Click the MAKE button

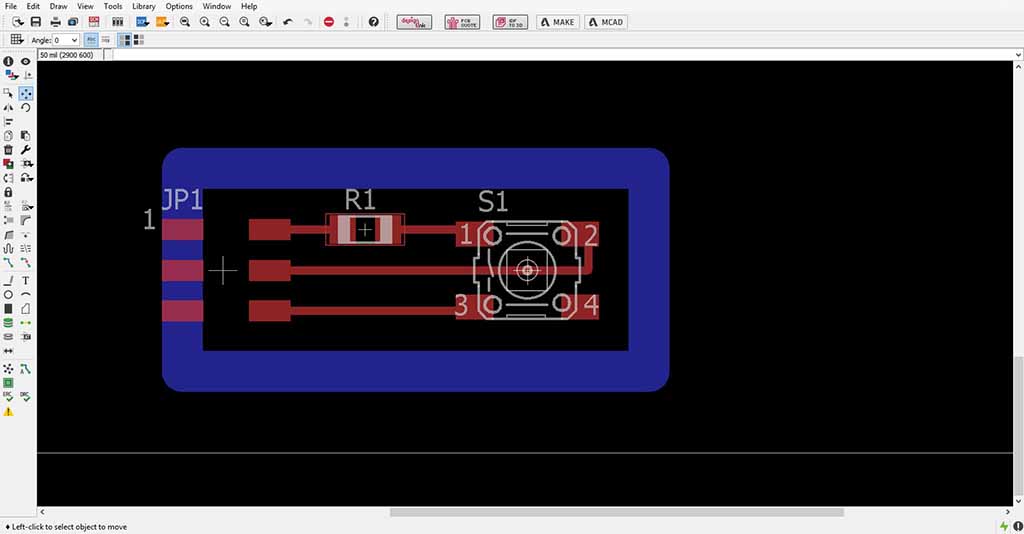[558, 22]
